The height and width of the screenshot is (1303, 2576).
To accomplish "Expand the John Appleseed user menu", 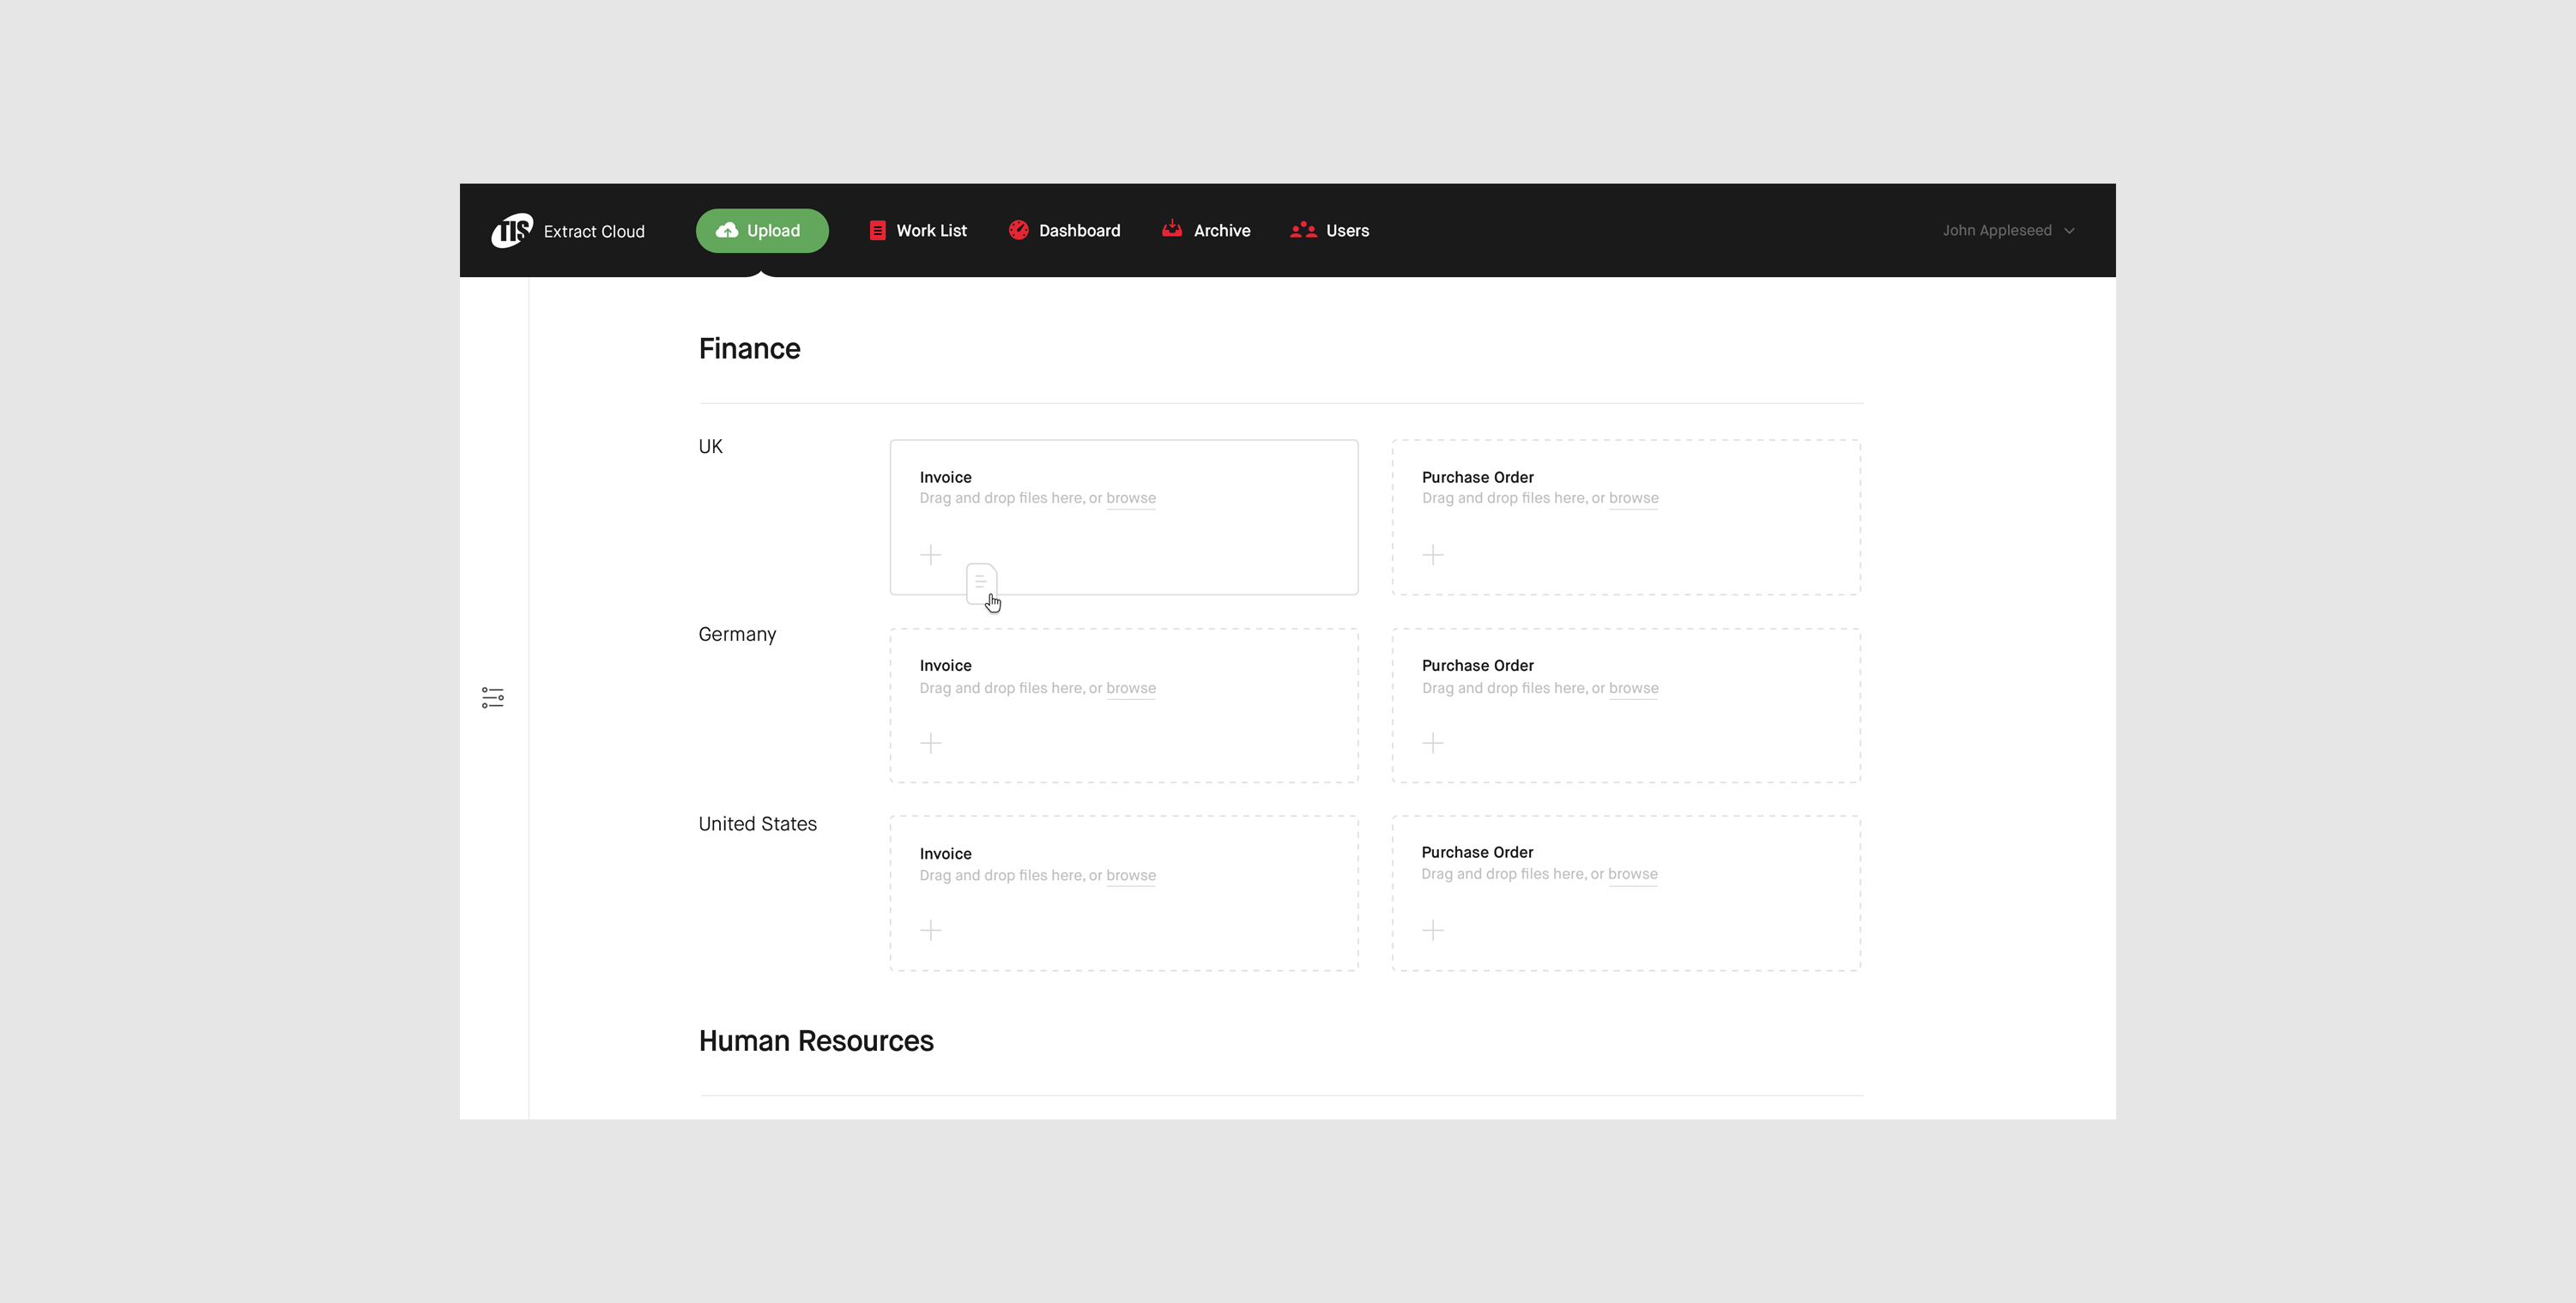I will [x=2007, y=230].
